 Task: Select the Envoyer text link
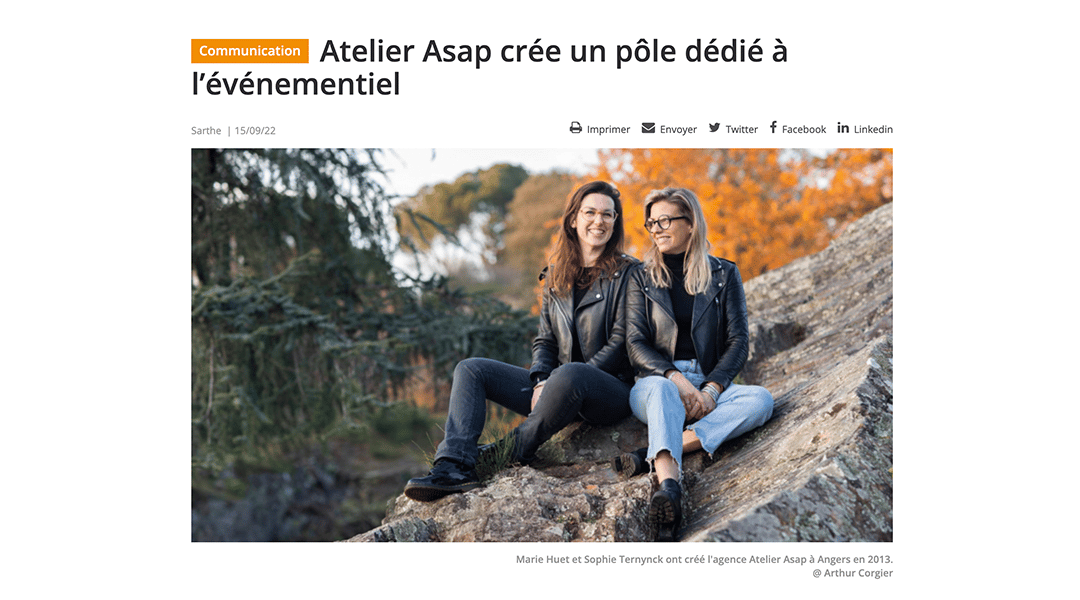tap(678, 130)
